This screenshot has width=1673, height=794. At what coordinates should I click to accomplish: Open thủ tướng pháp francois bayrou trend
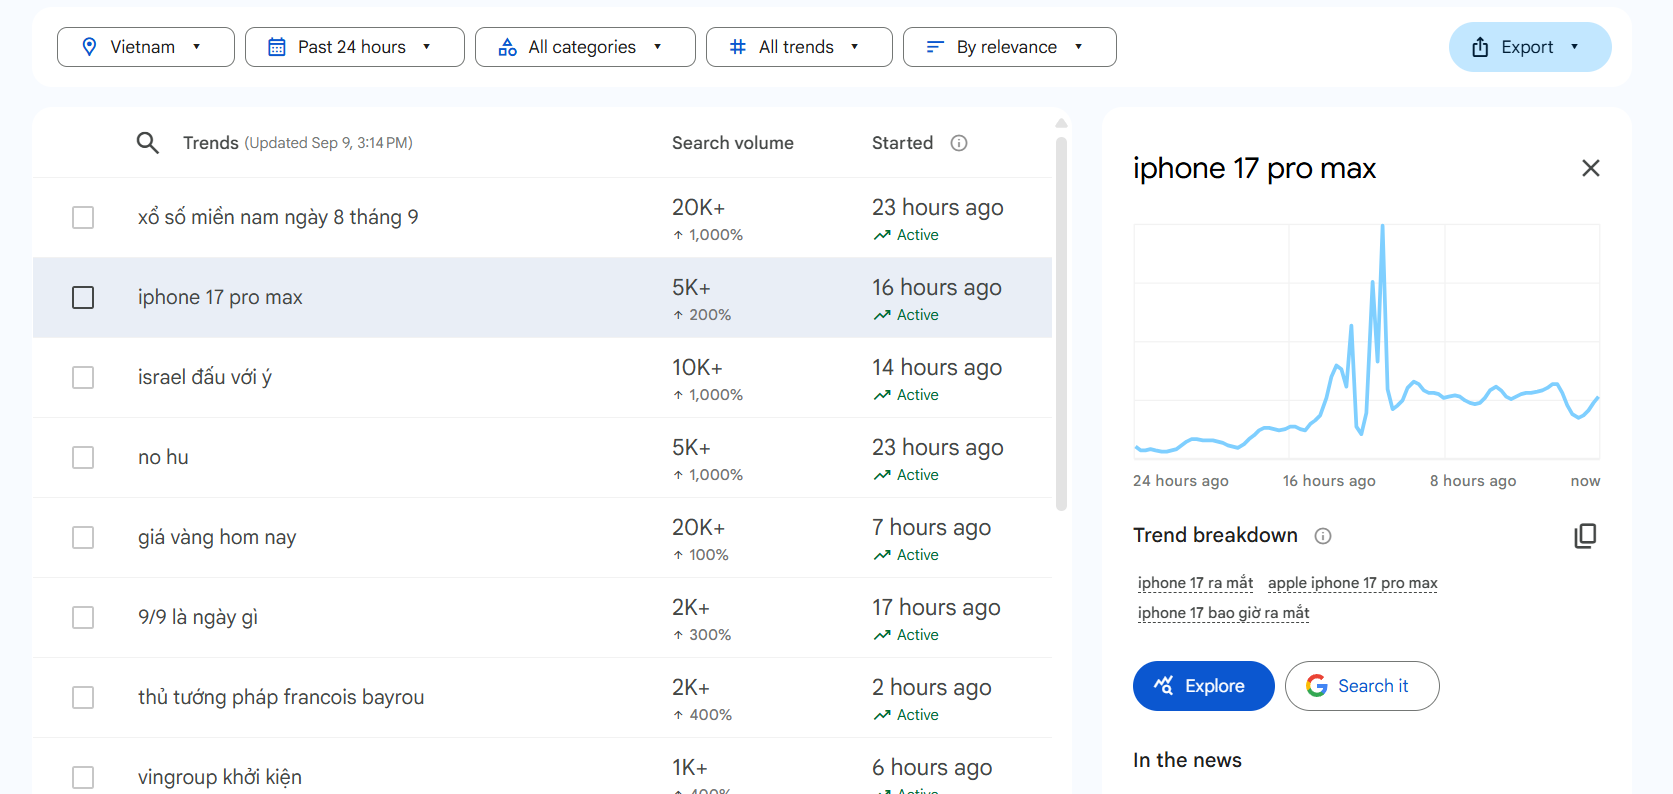coord(281,697)
